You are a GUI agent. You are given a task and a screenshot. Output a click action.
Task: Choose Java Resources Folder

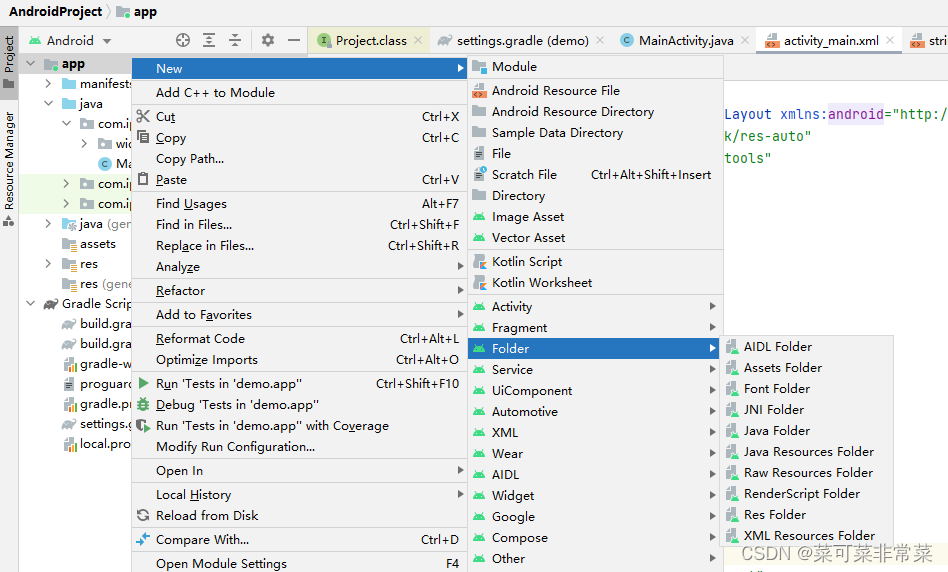808,452
